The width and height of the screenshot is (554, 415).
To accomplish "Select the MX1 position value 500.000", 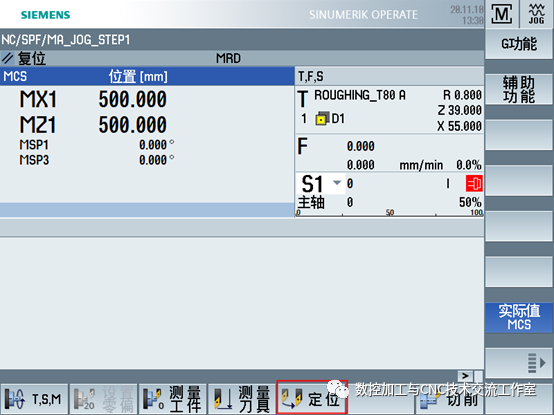I will tap(132, 99).
